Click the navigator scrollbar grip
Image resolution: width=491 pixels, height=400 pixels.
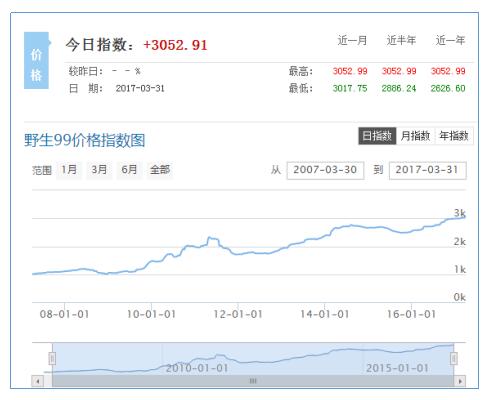[253, 381]
